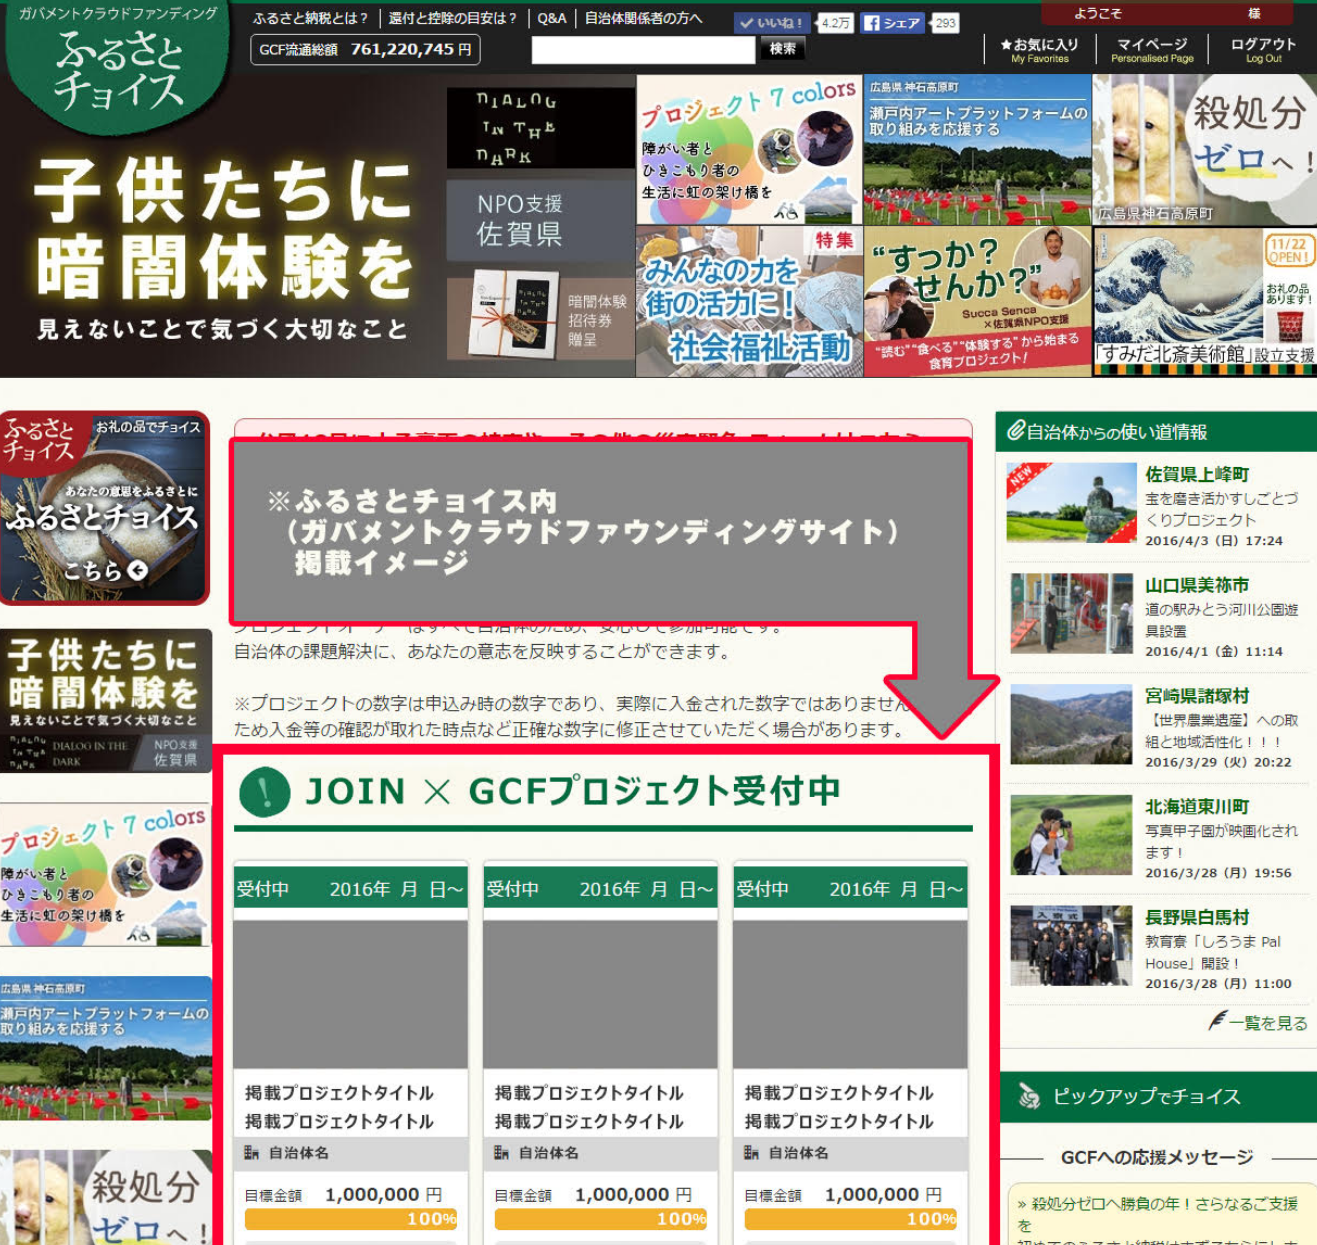Click the 宮崎県諸塚村 mountain thumbnail

(1071, 724)
